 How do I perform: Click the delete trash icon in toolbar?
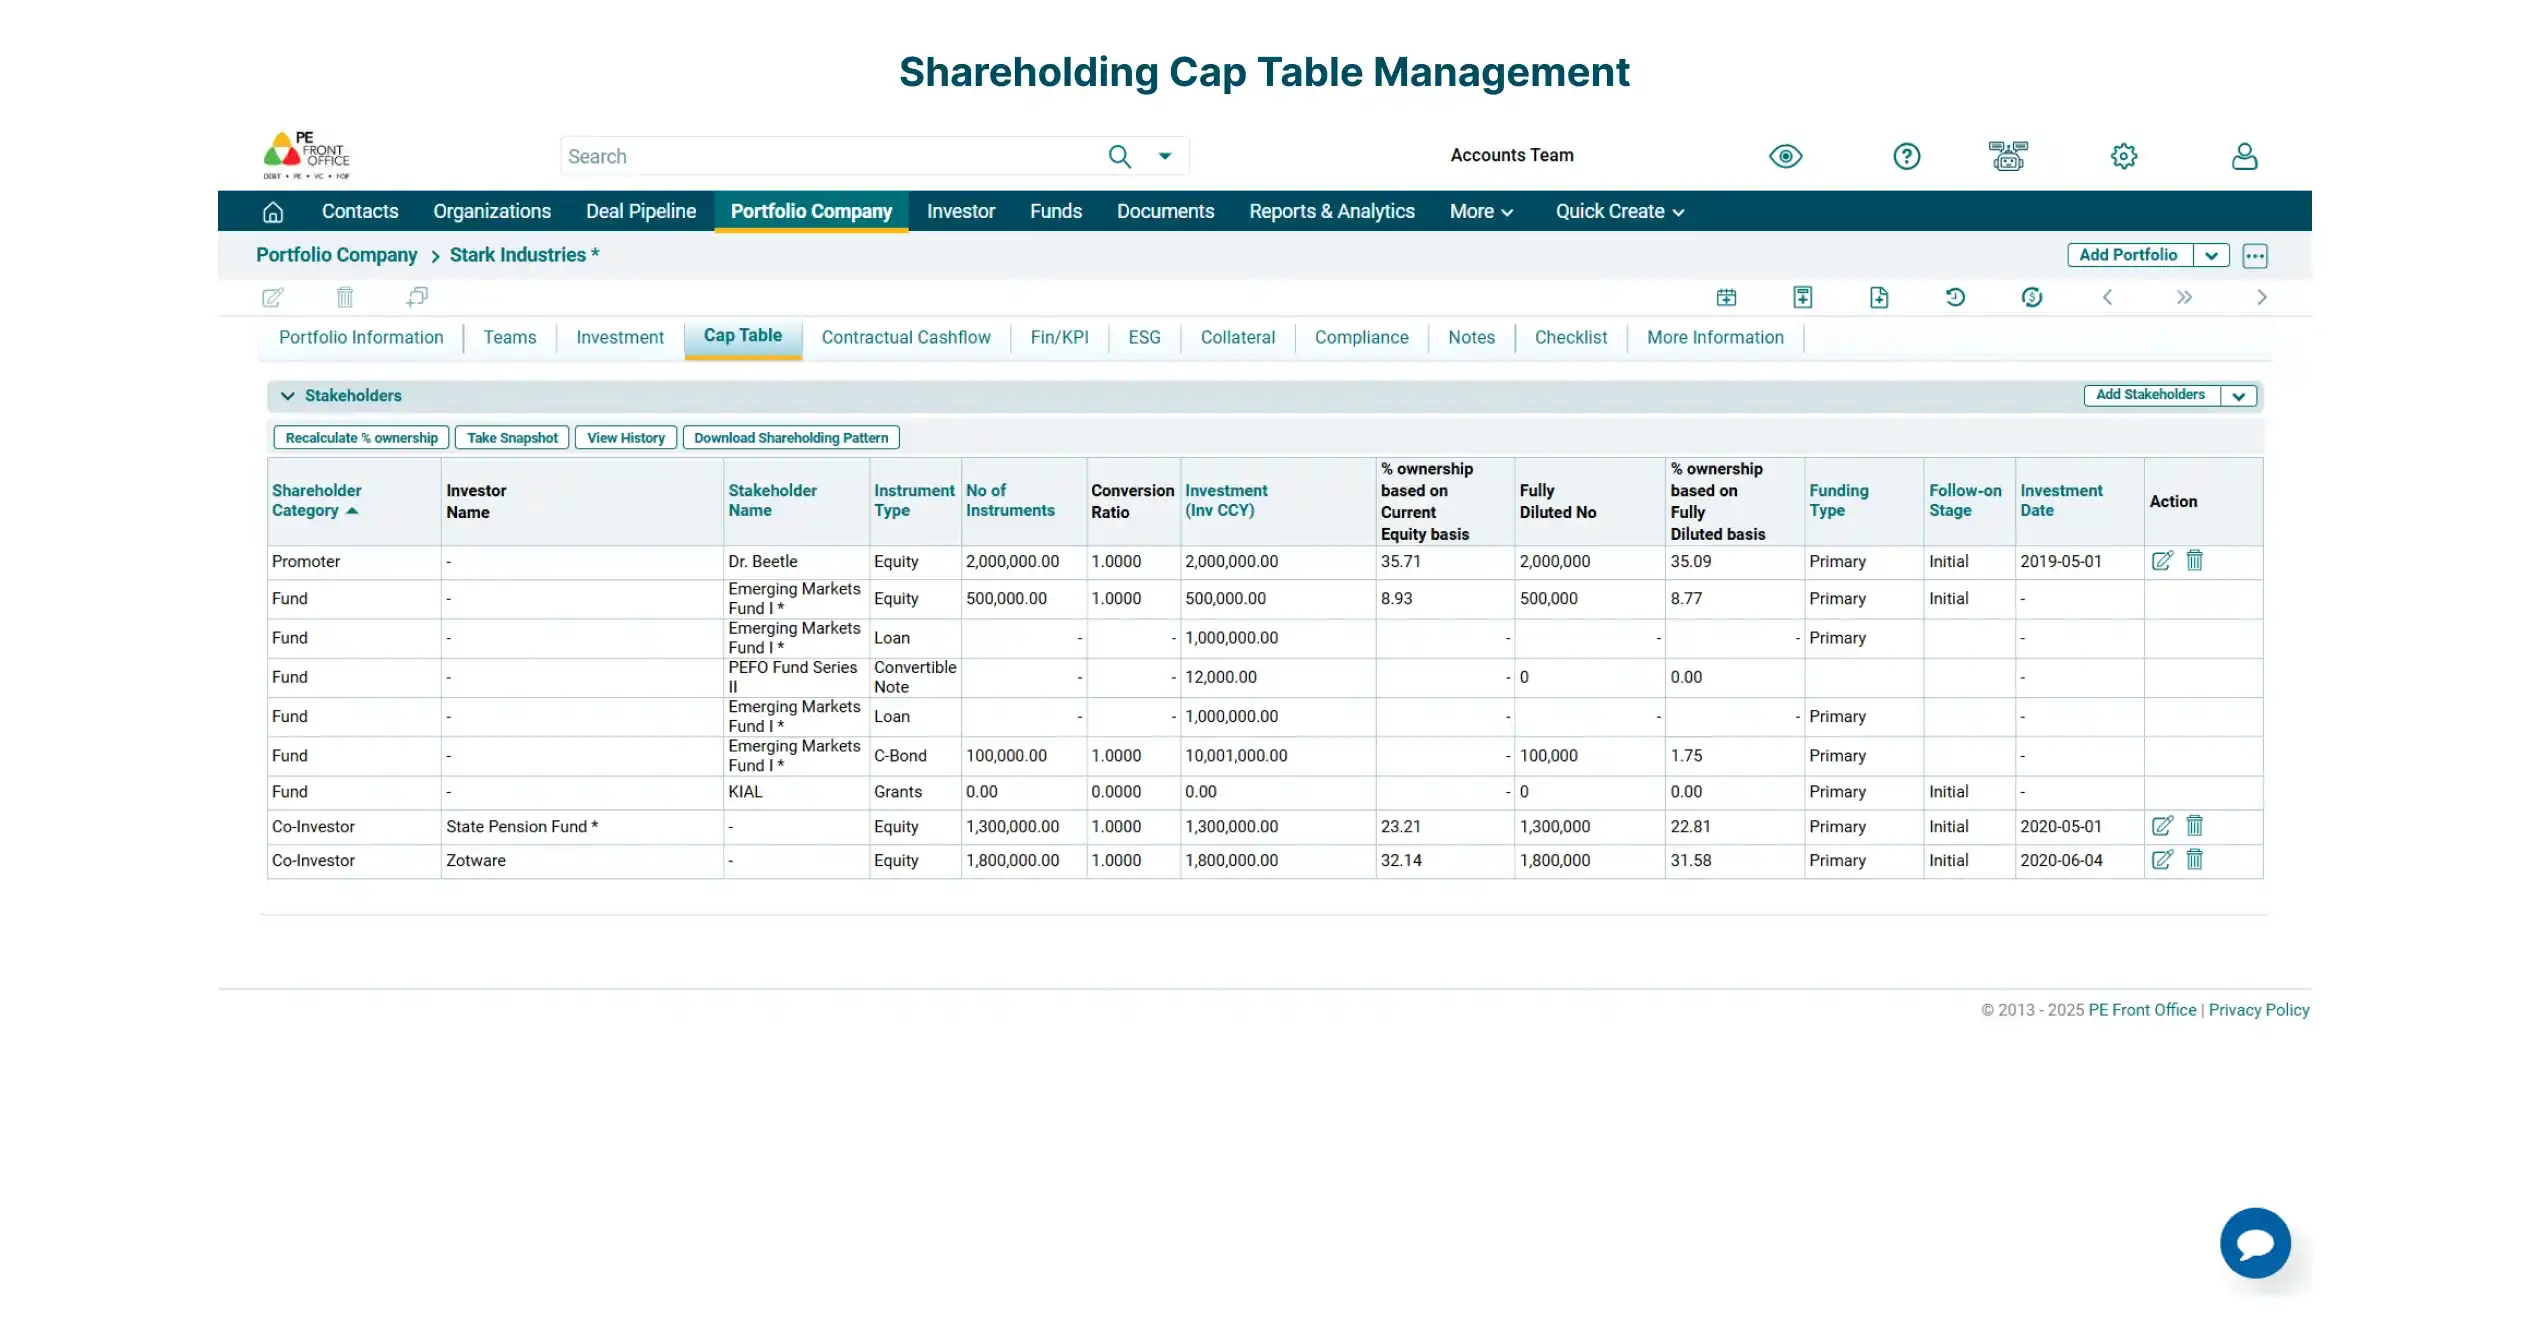[345, 297]
